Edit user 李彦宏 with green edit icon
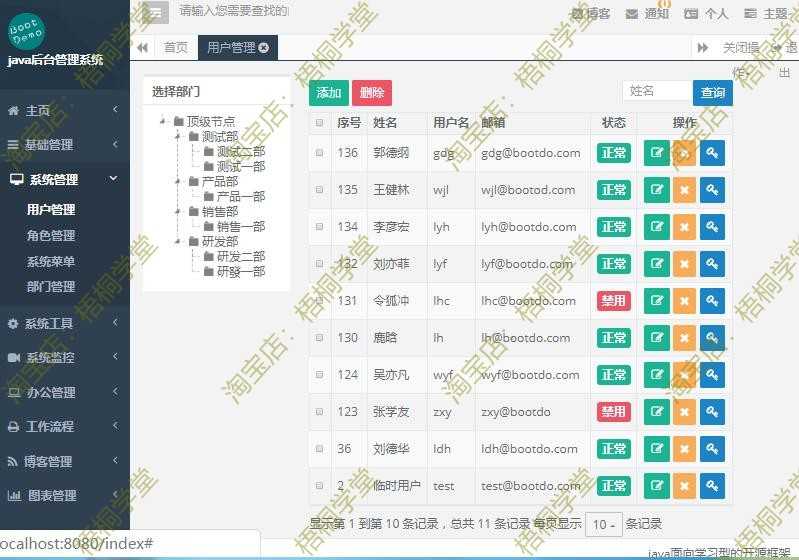The height and width of the screenshot is (560, 799). 657,227
